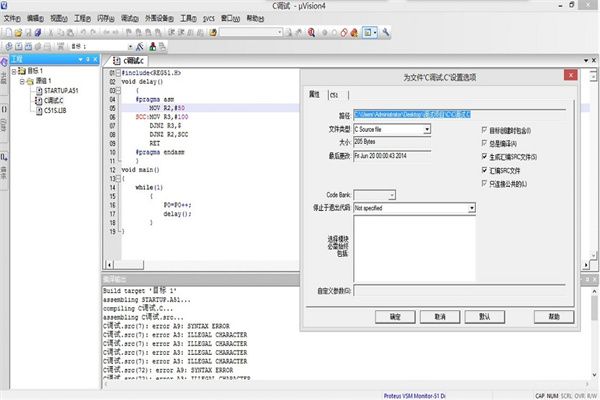600x400 pixels.
Task: Click the folder icon beside search combo
Action: click(213, 33)
